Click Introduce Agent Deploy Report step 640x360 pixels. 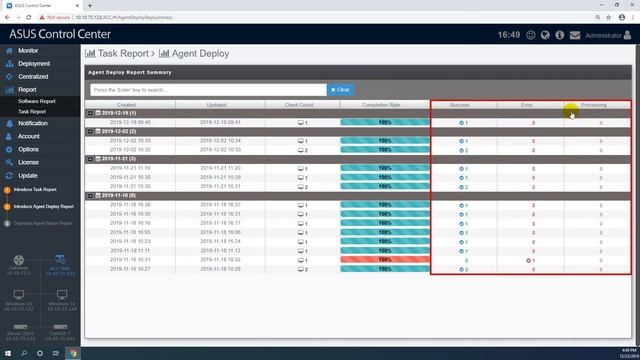click(x=44, y=207)
